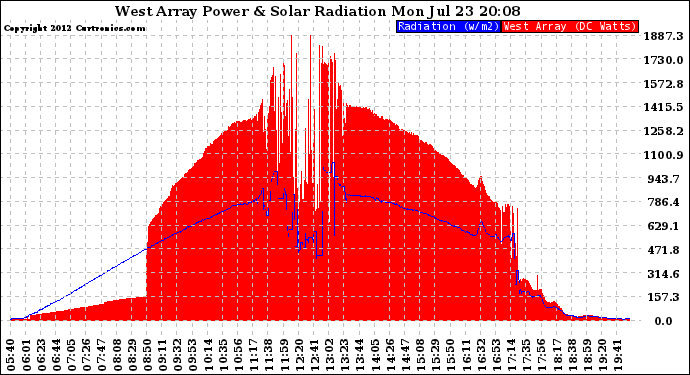Screen dimensions: 690x375
Task: Click the 11:38 time axis label
Action: (x=269, y=354)
